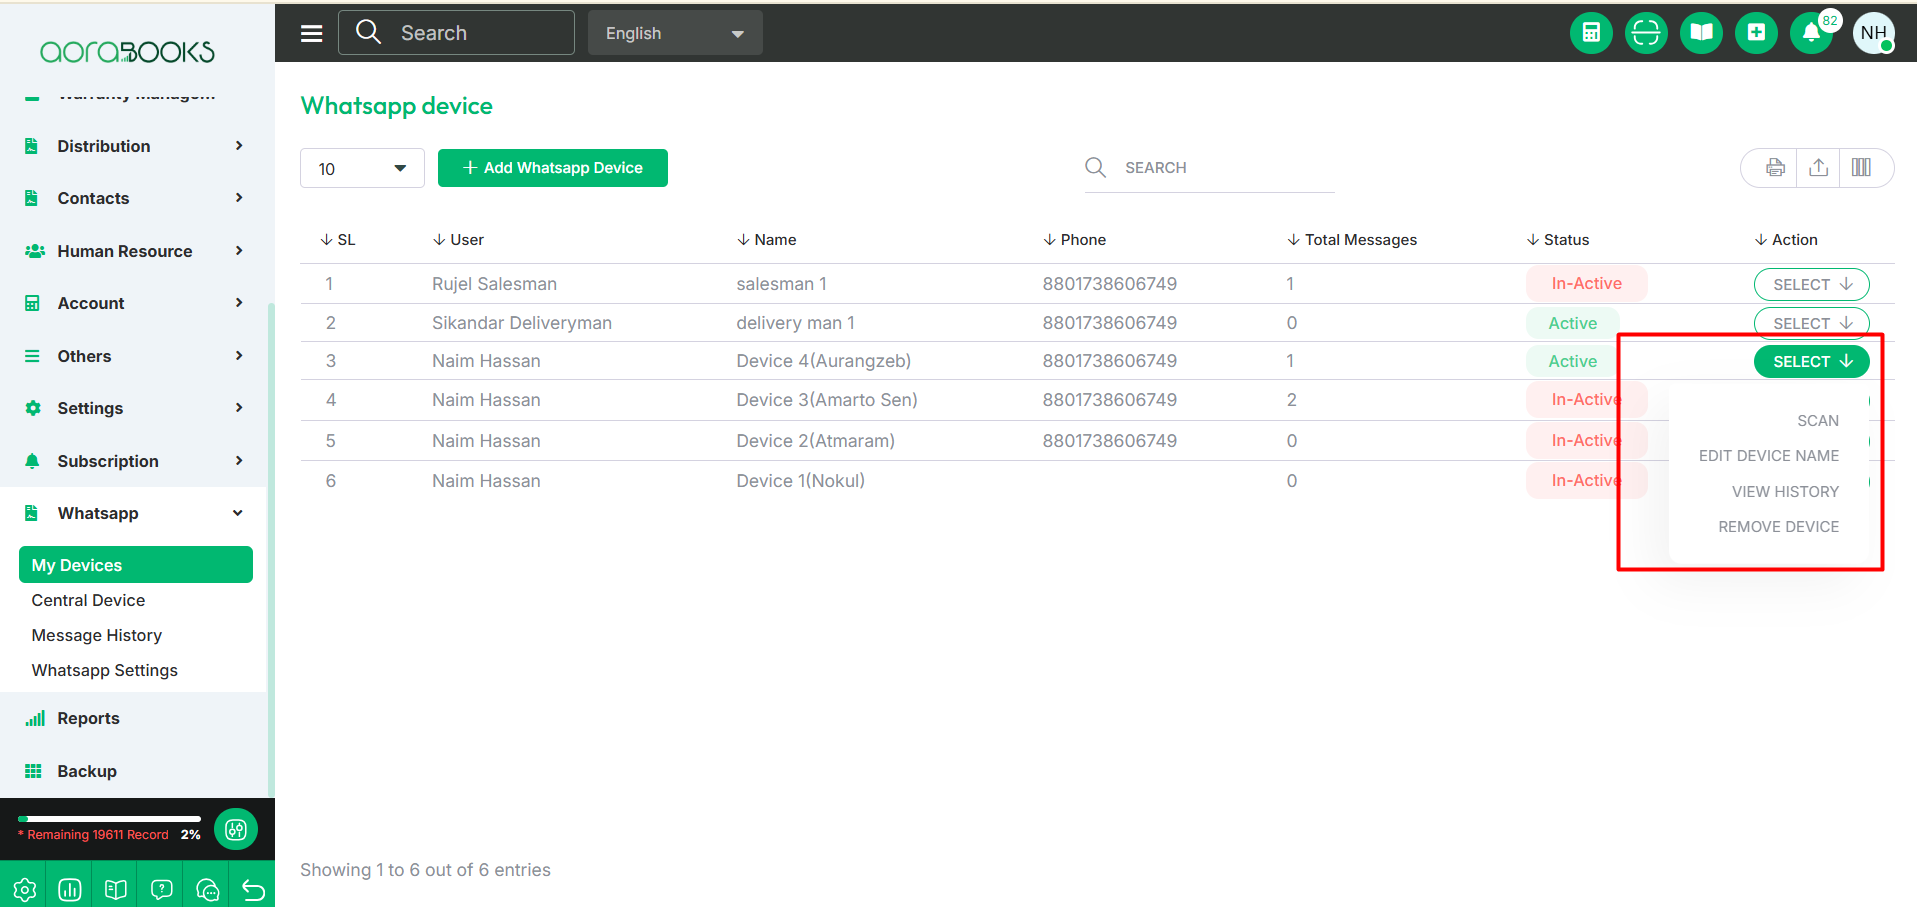
Task: Open the book icon in top bar
Action: tap(1701, 33)
